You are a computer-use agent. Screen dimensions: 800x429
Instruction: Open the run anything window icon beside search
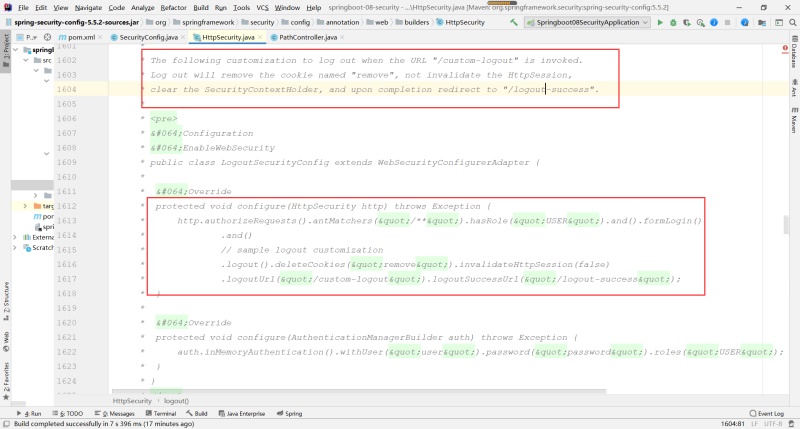(779, 22)
